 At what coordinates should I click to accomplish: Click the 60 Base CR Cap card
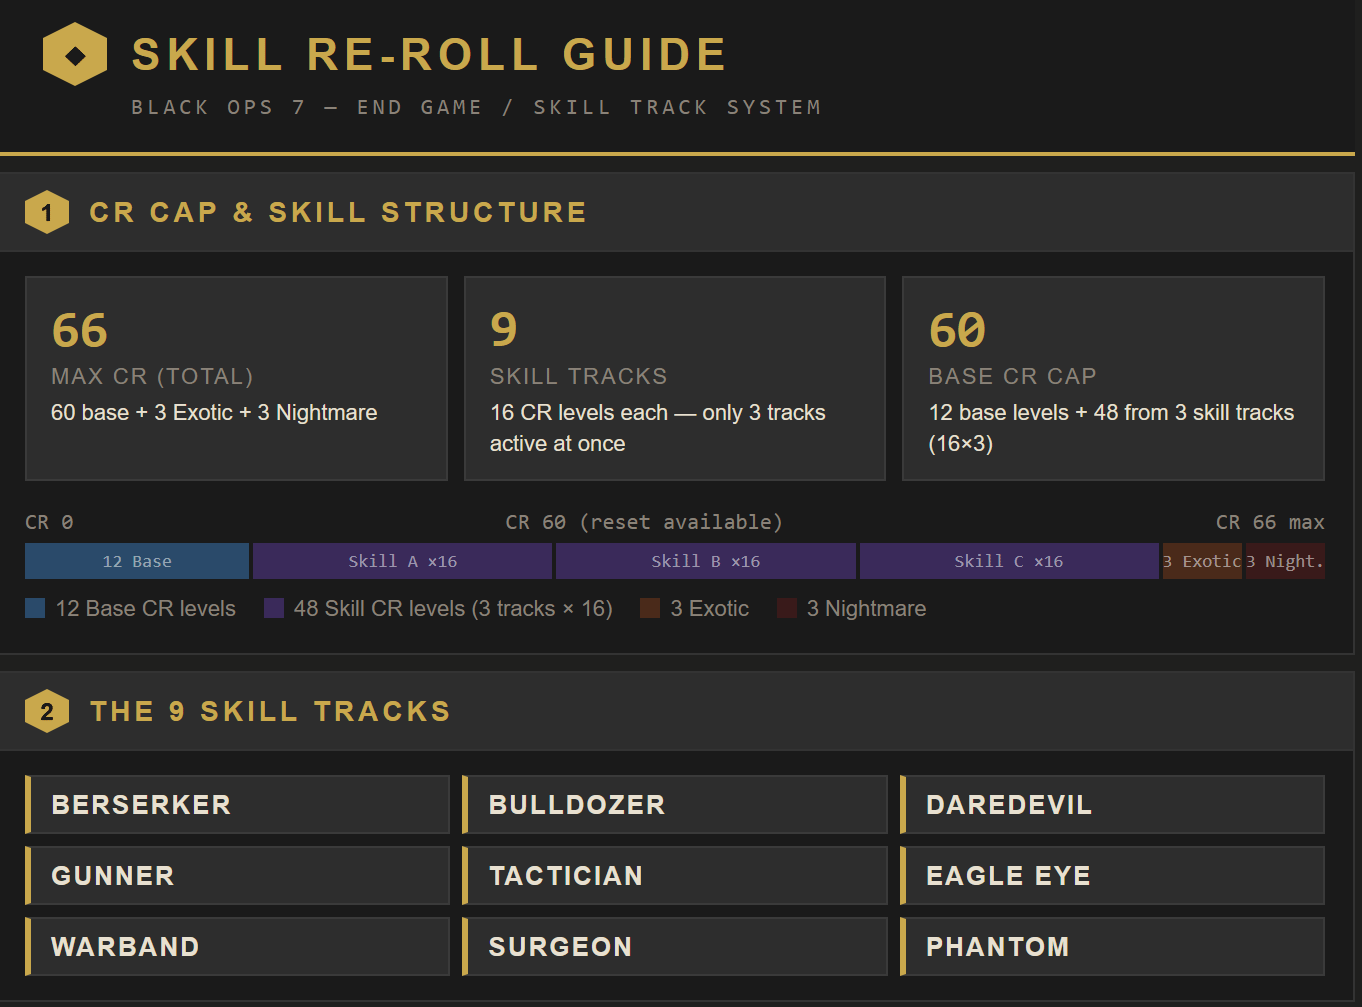1113,378
